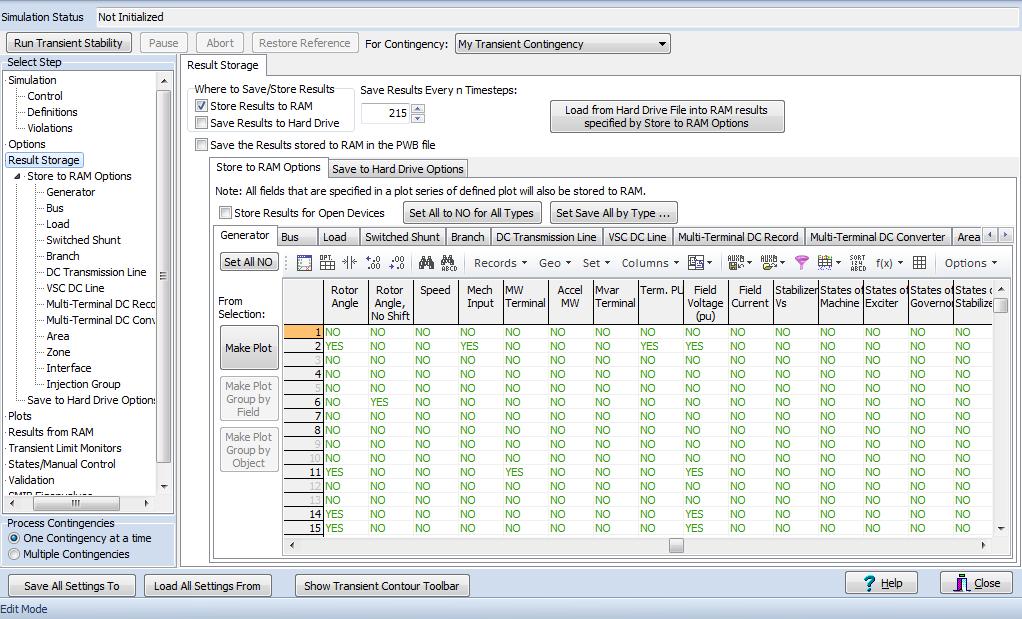The height and width of the screenshot is (619, 1022).
Task: Click the binoculars ABCD search icon
Action: (449, 263)
